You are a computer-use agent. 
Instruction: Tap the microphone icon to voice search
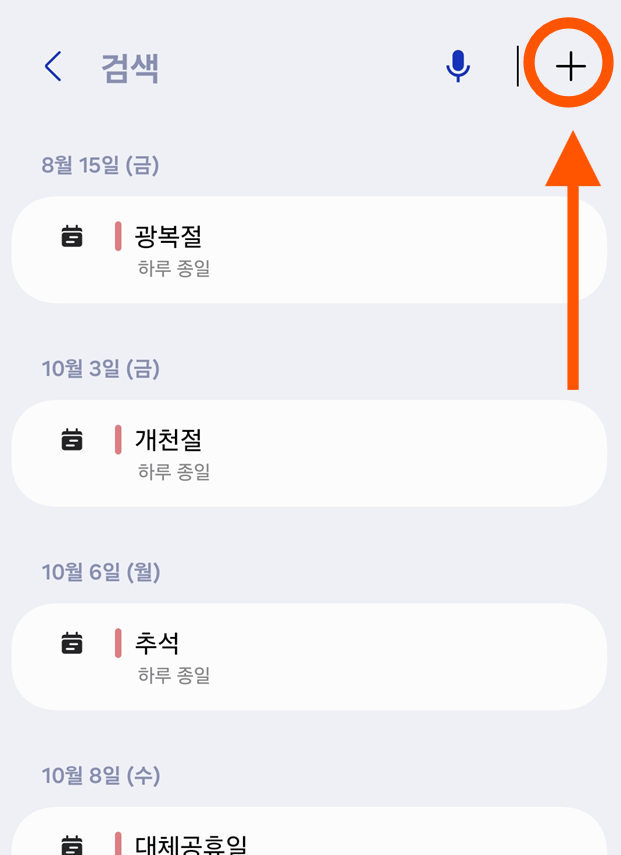click(458, 64)
